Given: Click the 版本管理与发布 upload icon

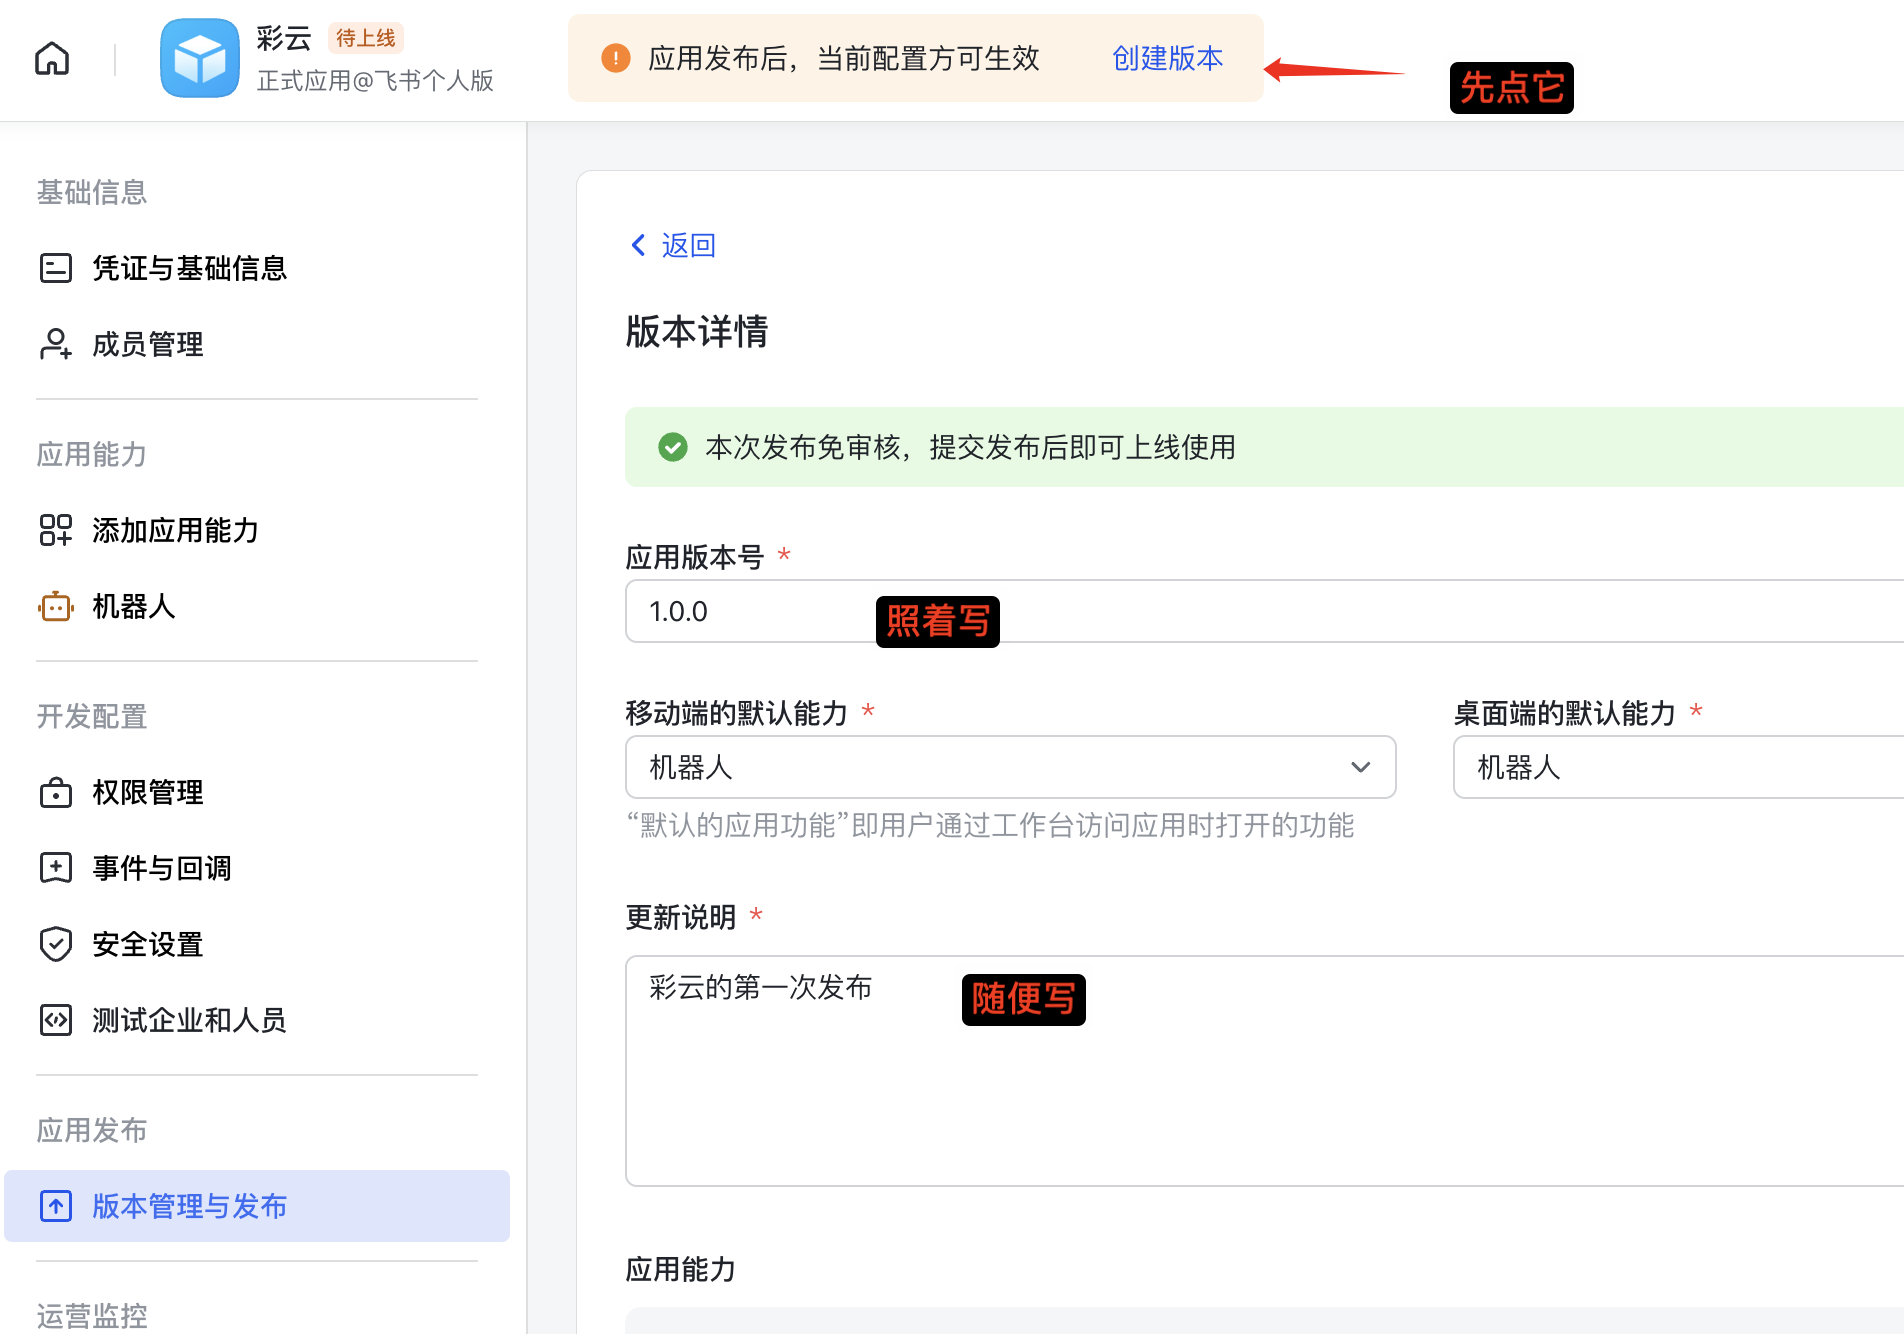Looking at the screenshot, I should (x=56, y=1206).
